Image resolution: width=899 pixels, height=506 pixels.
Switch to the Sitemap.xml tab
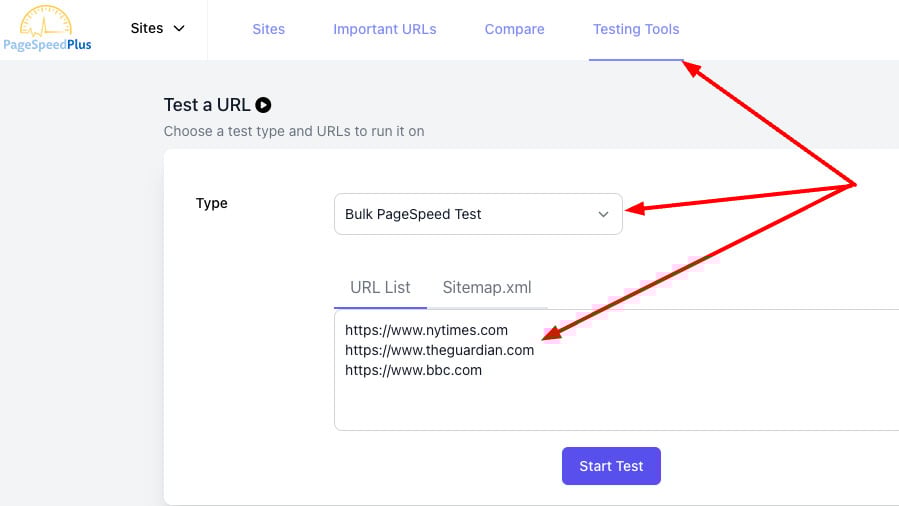pos(487,287)
